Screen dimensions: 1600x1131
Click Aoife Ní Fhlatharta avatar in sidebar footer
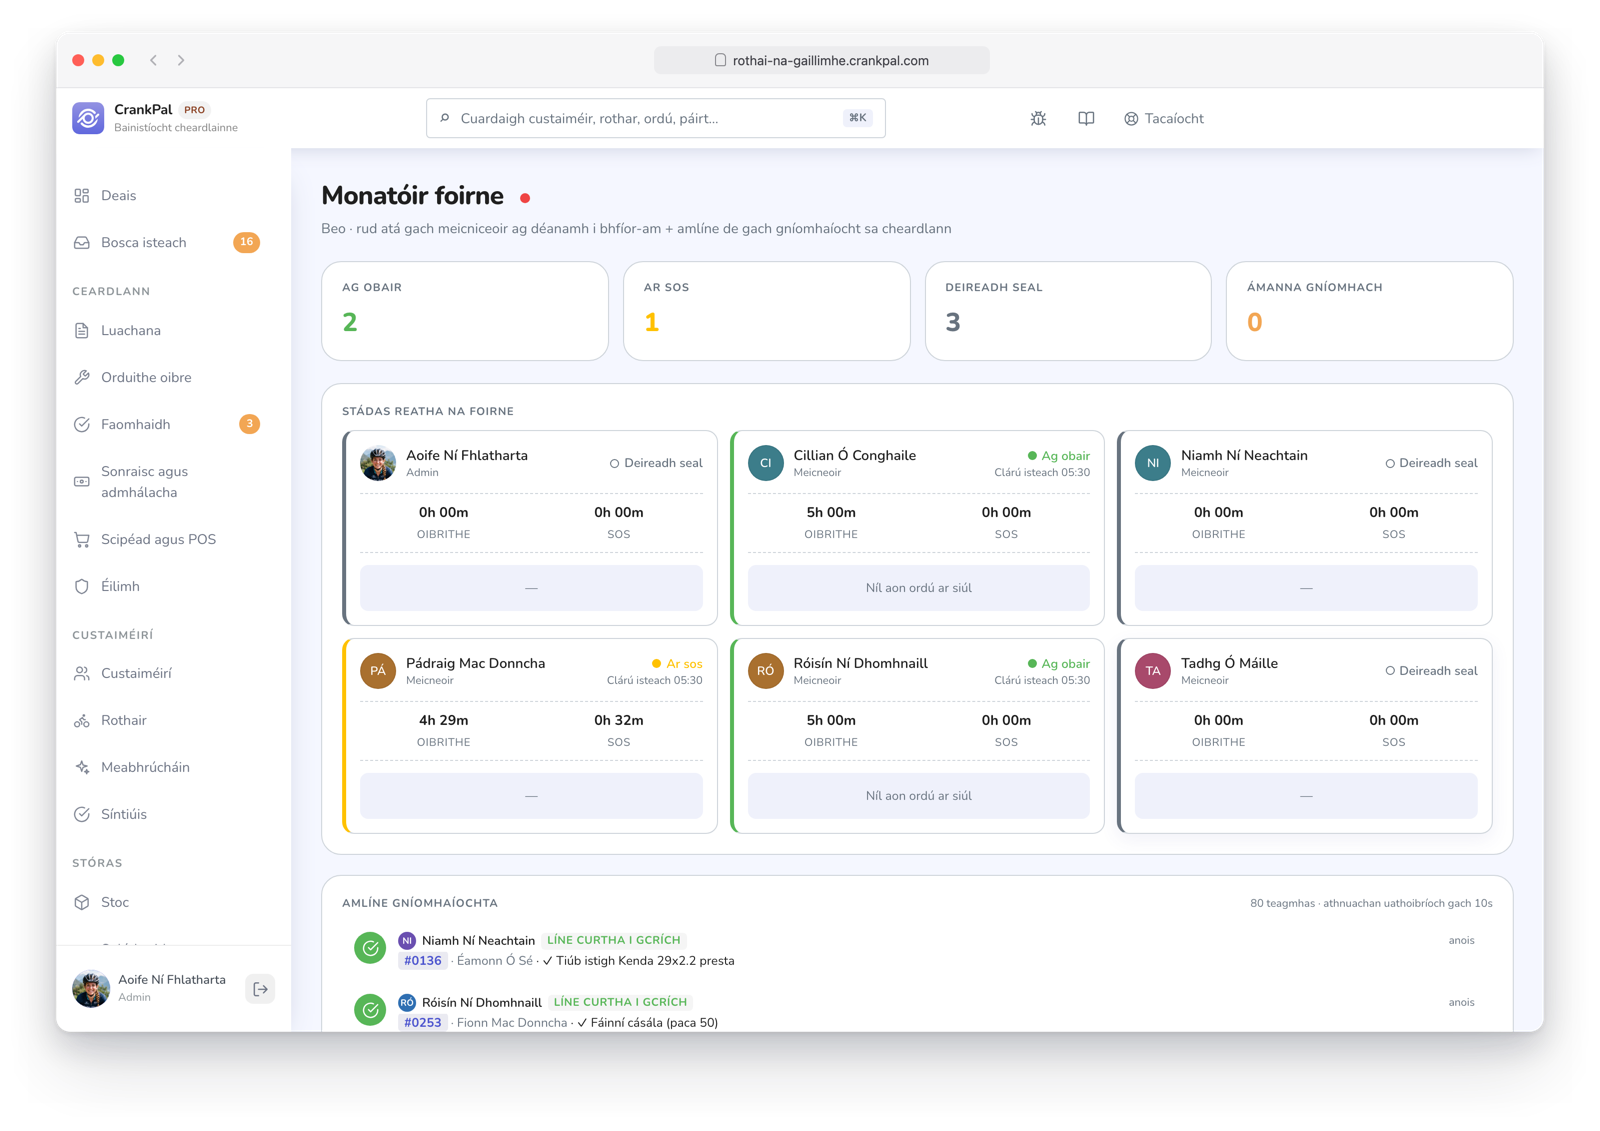(91, 989)
